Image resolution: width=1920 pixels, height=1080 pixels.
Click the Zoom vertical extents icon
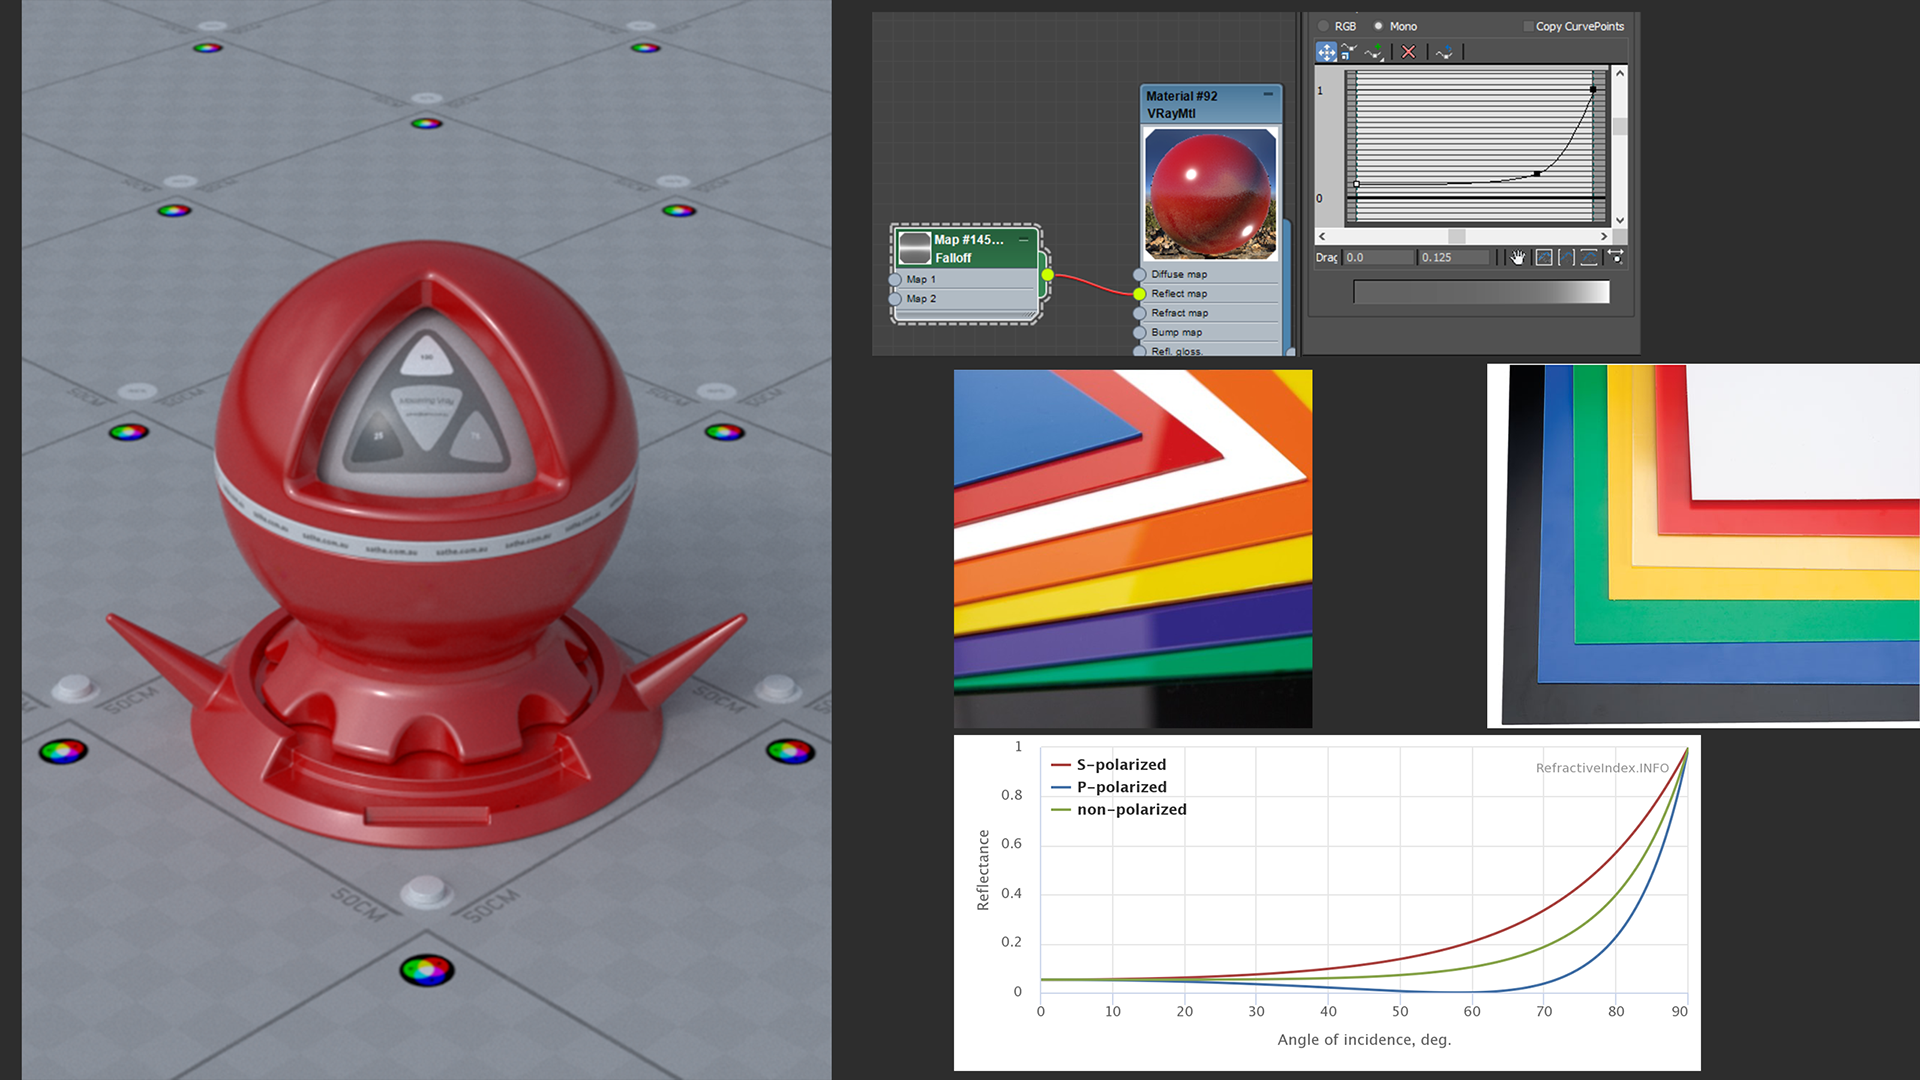point(1589,258)
